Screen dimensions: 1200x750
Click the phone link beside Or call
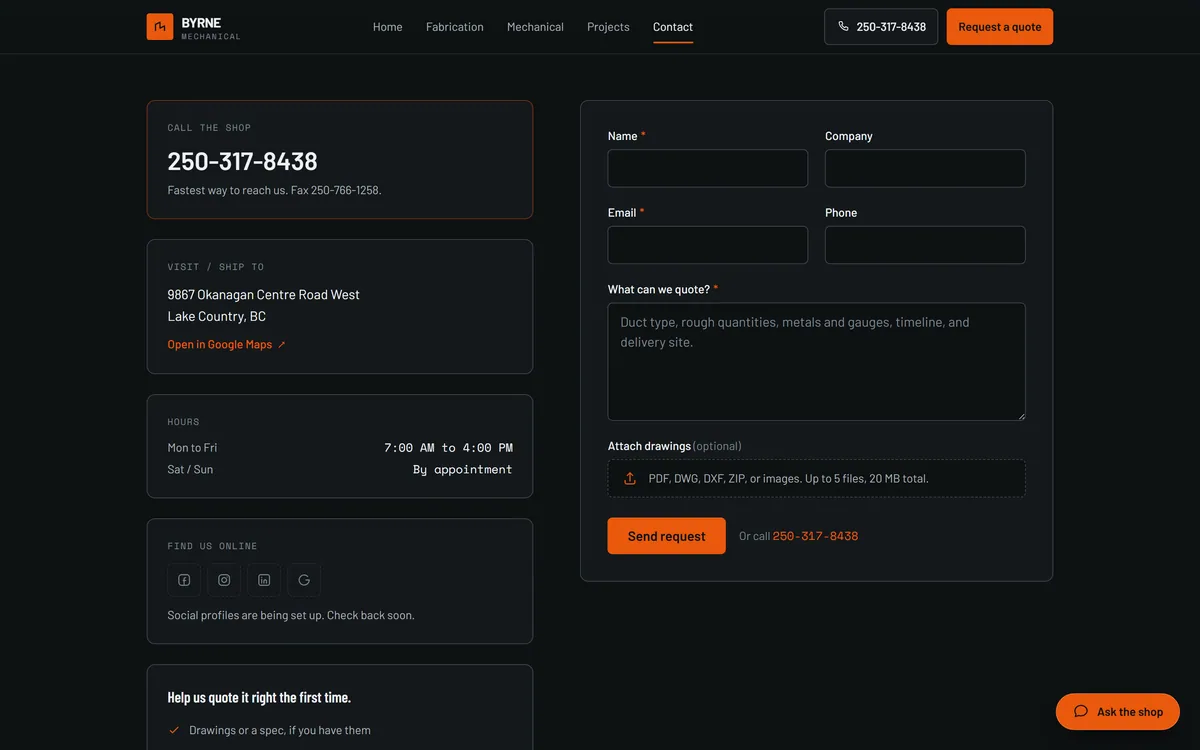pos(815,536)
